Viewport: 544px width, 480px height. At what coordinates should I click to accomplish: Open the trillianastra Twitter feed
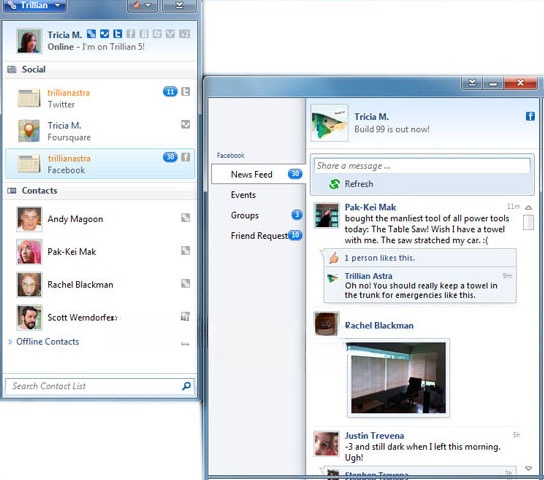coord(99,98)
